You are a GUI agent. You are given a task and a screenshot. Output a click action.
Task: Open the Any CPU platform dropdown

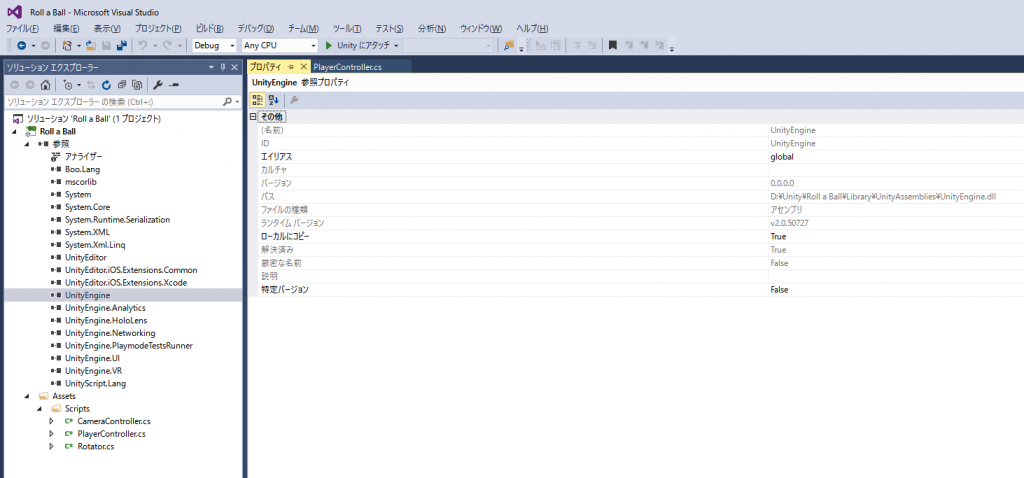point(313,46)
